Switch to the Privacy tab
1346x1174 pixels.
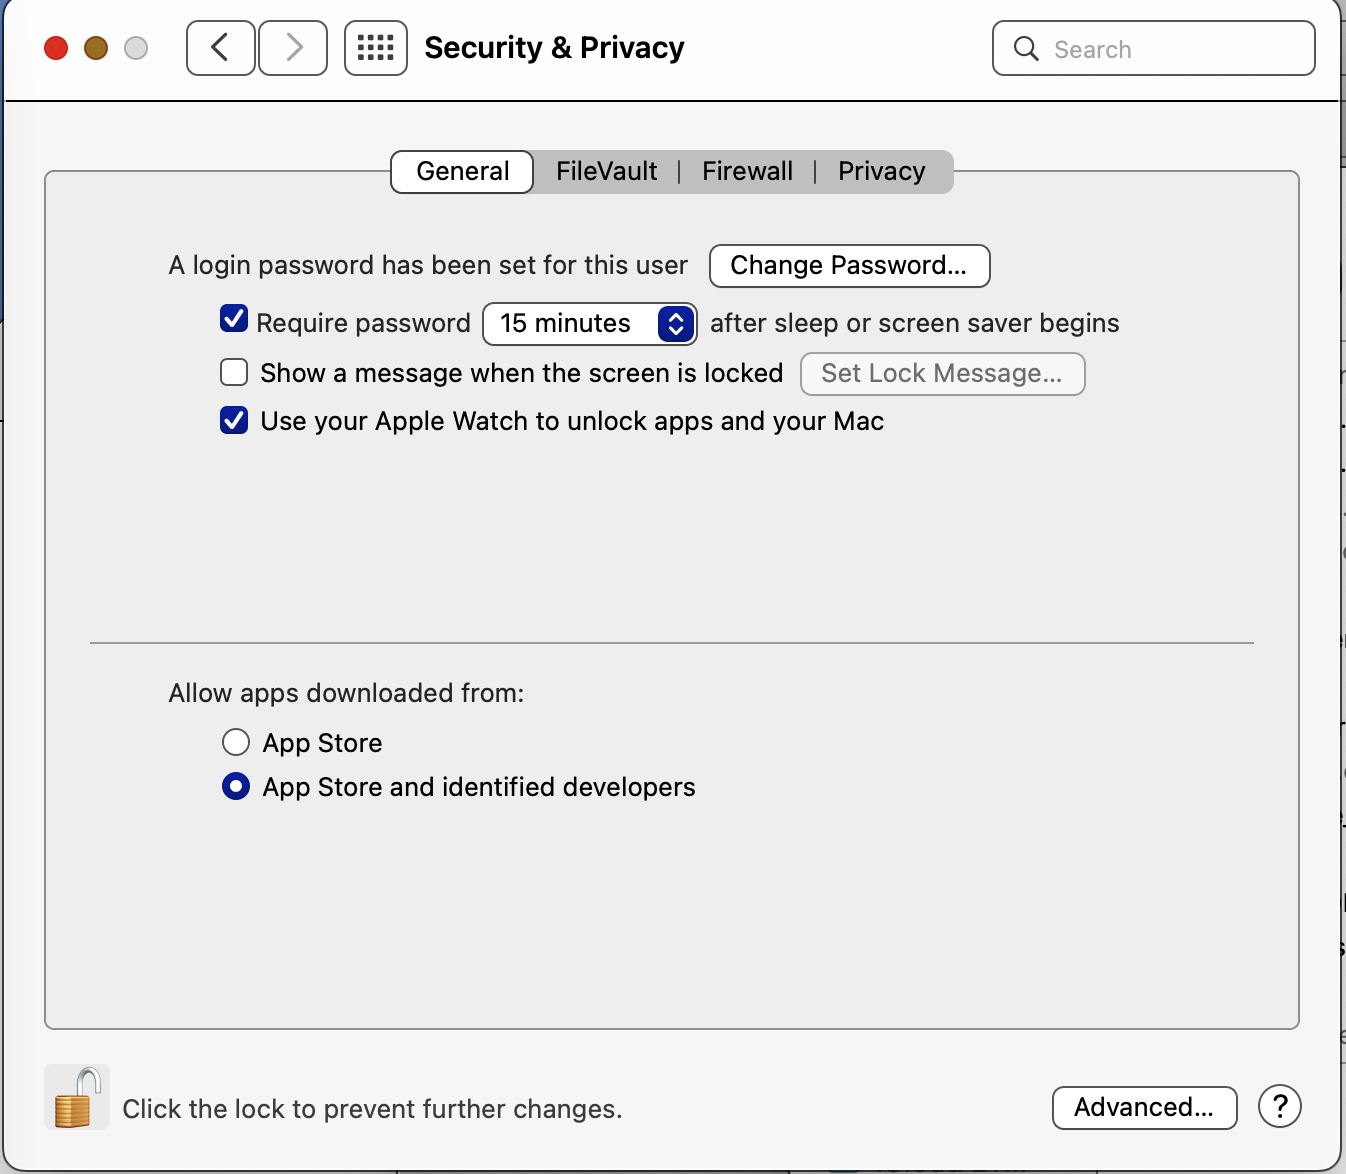(881, 172)
